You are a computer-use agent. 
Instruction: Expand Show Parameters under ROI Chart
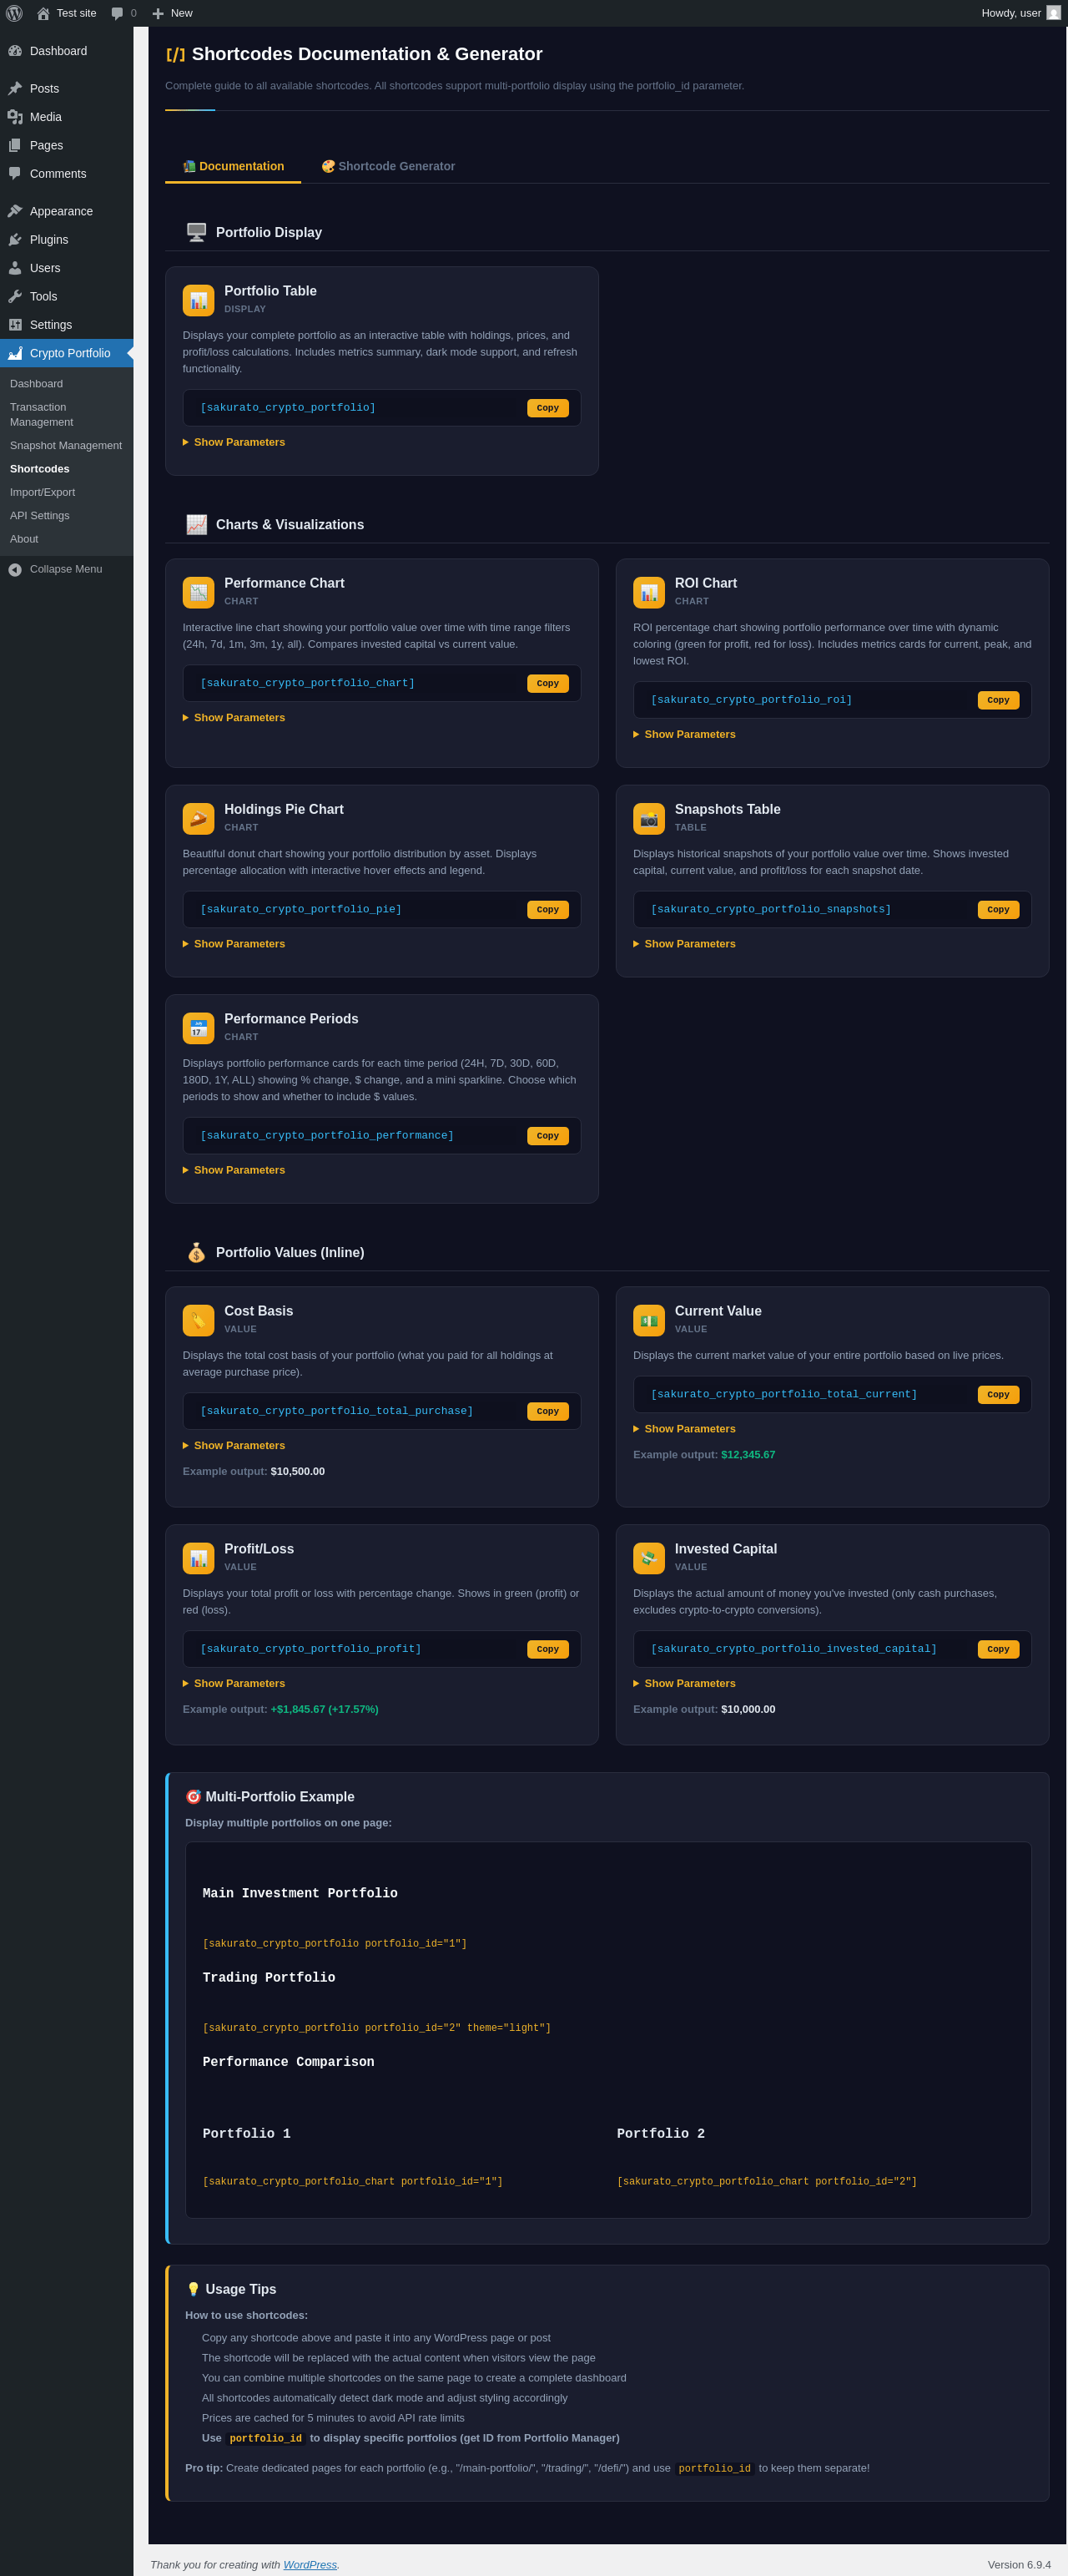coord(684,734)
